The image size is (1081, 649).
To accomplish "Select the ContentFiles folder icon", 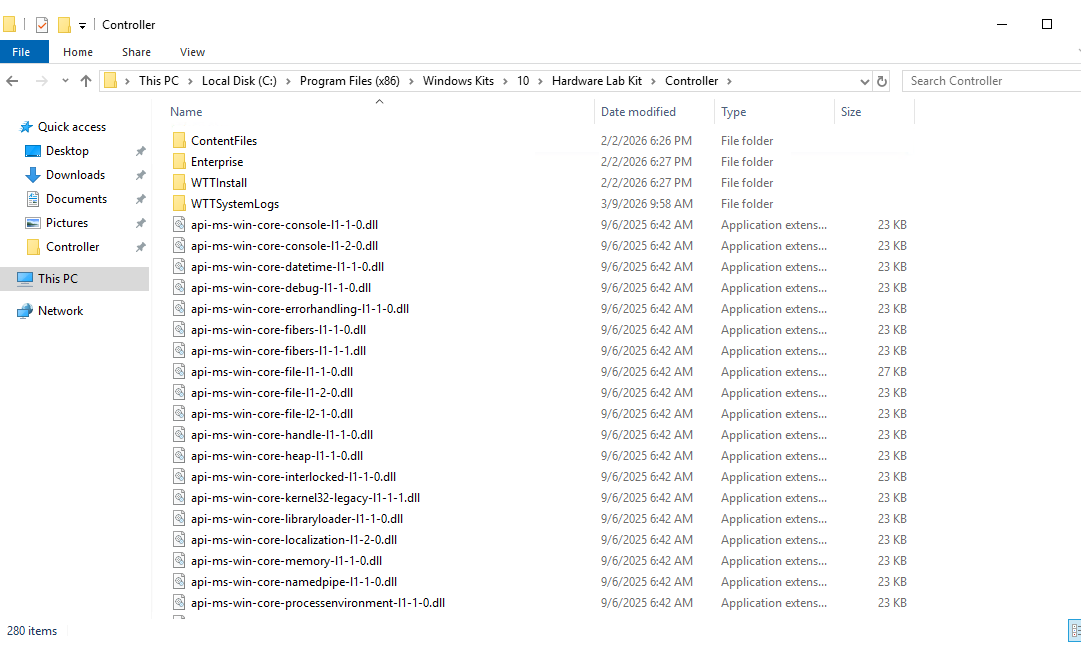I will (x=179, y=141).
